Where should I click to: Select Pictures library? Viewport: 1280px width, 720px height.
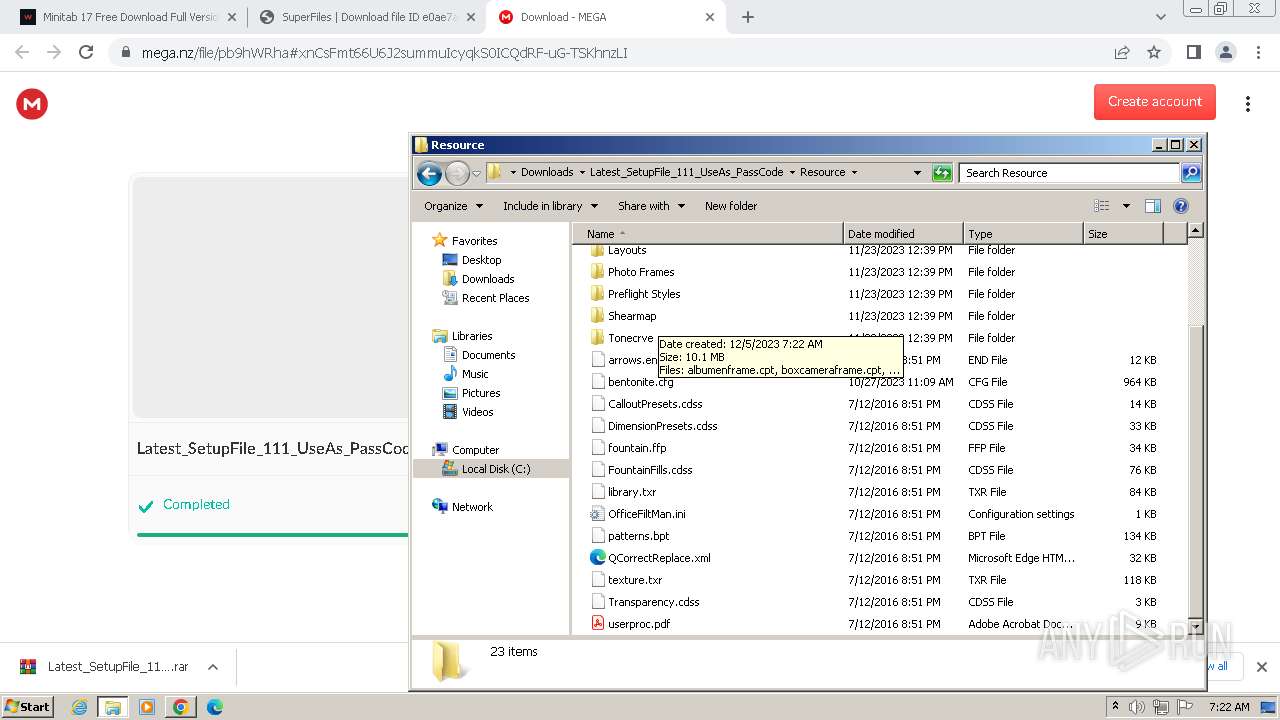tap(480, 393)
